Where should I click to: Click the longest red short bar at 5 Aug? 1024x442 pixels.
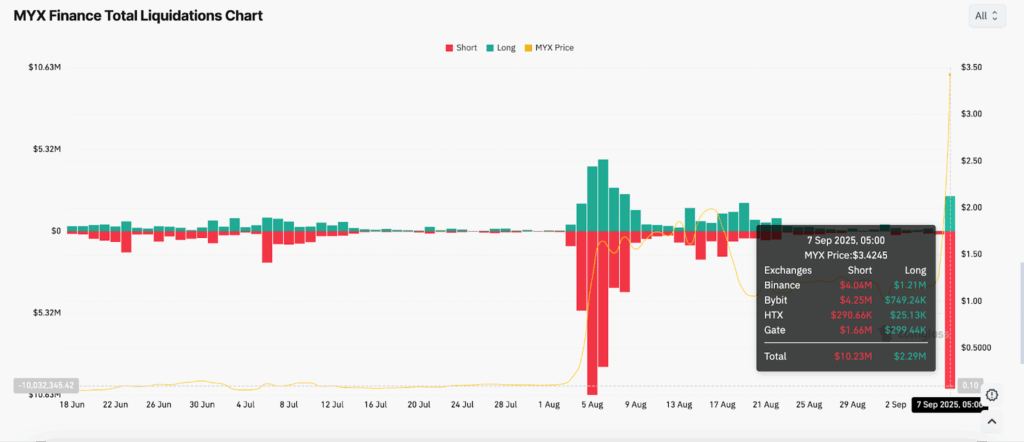[x=592, y=313]
